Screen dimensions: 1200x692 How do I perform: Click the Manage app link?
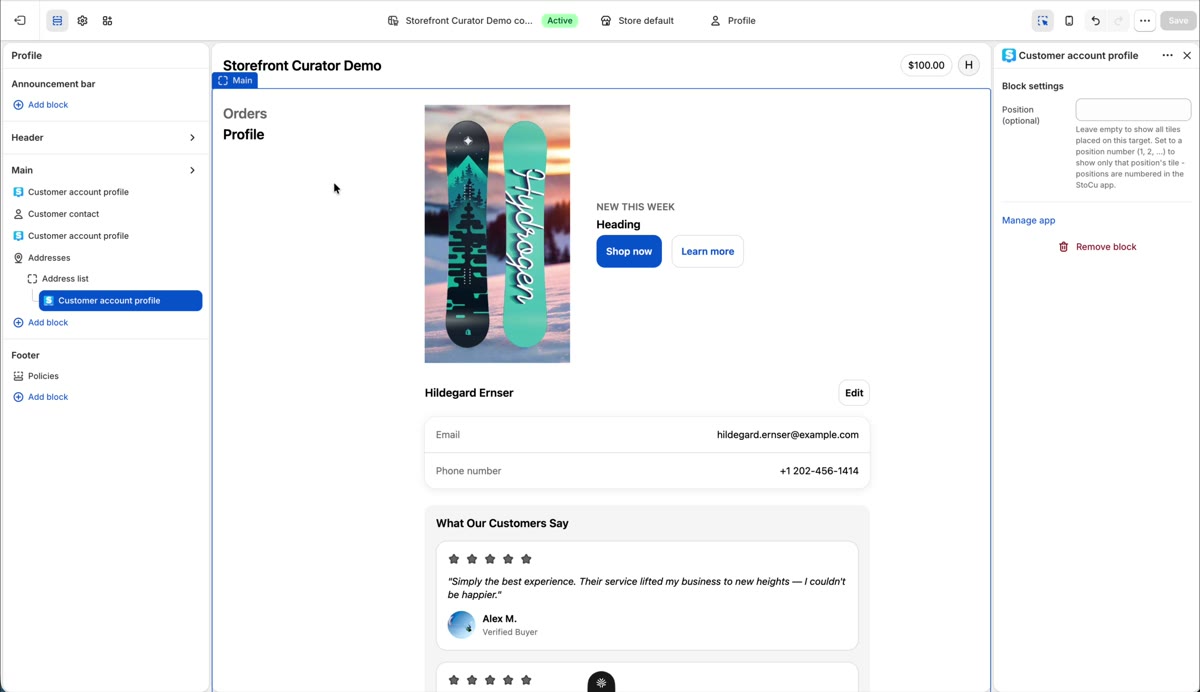[1028, 221]
